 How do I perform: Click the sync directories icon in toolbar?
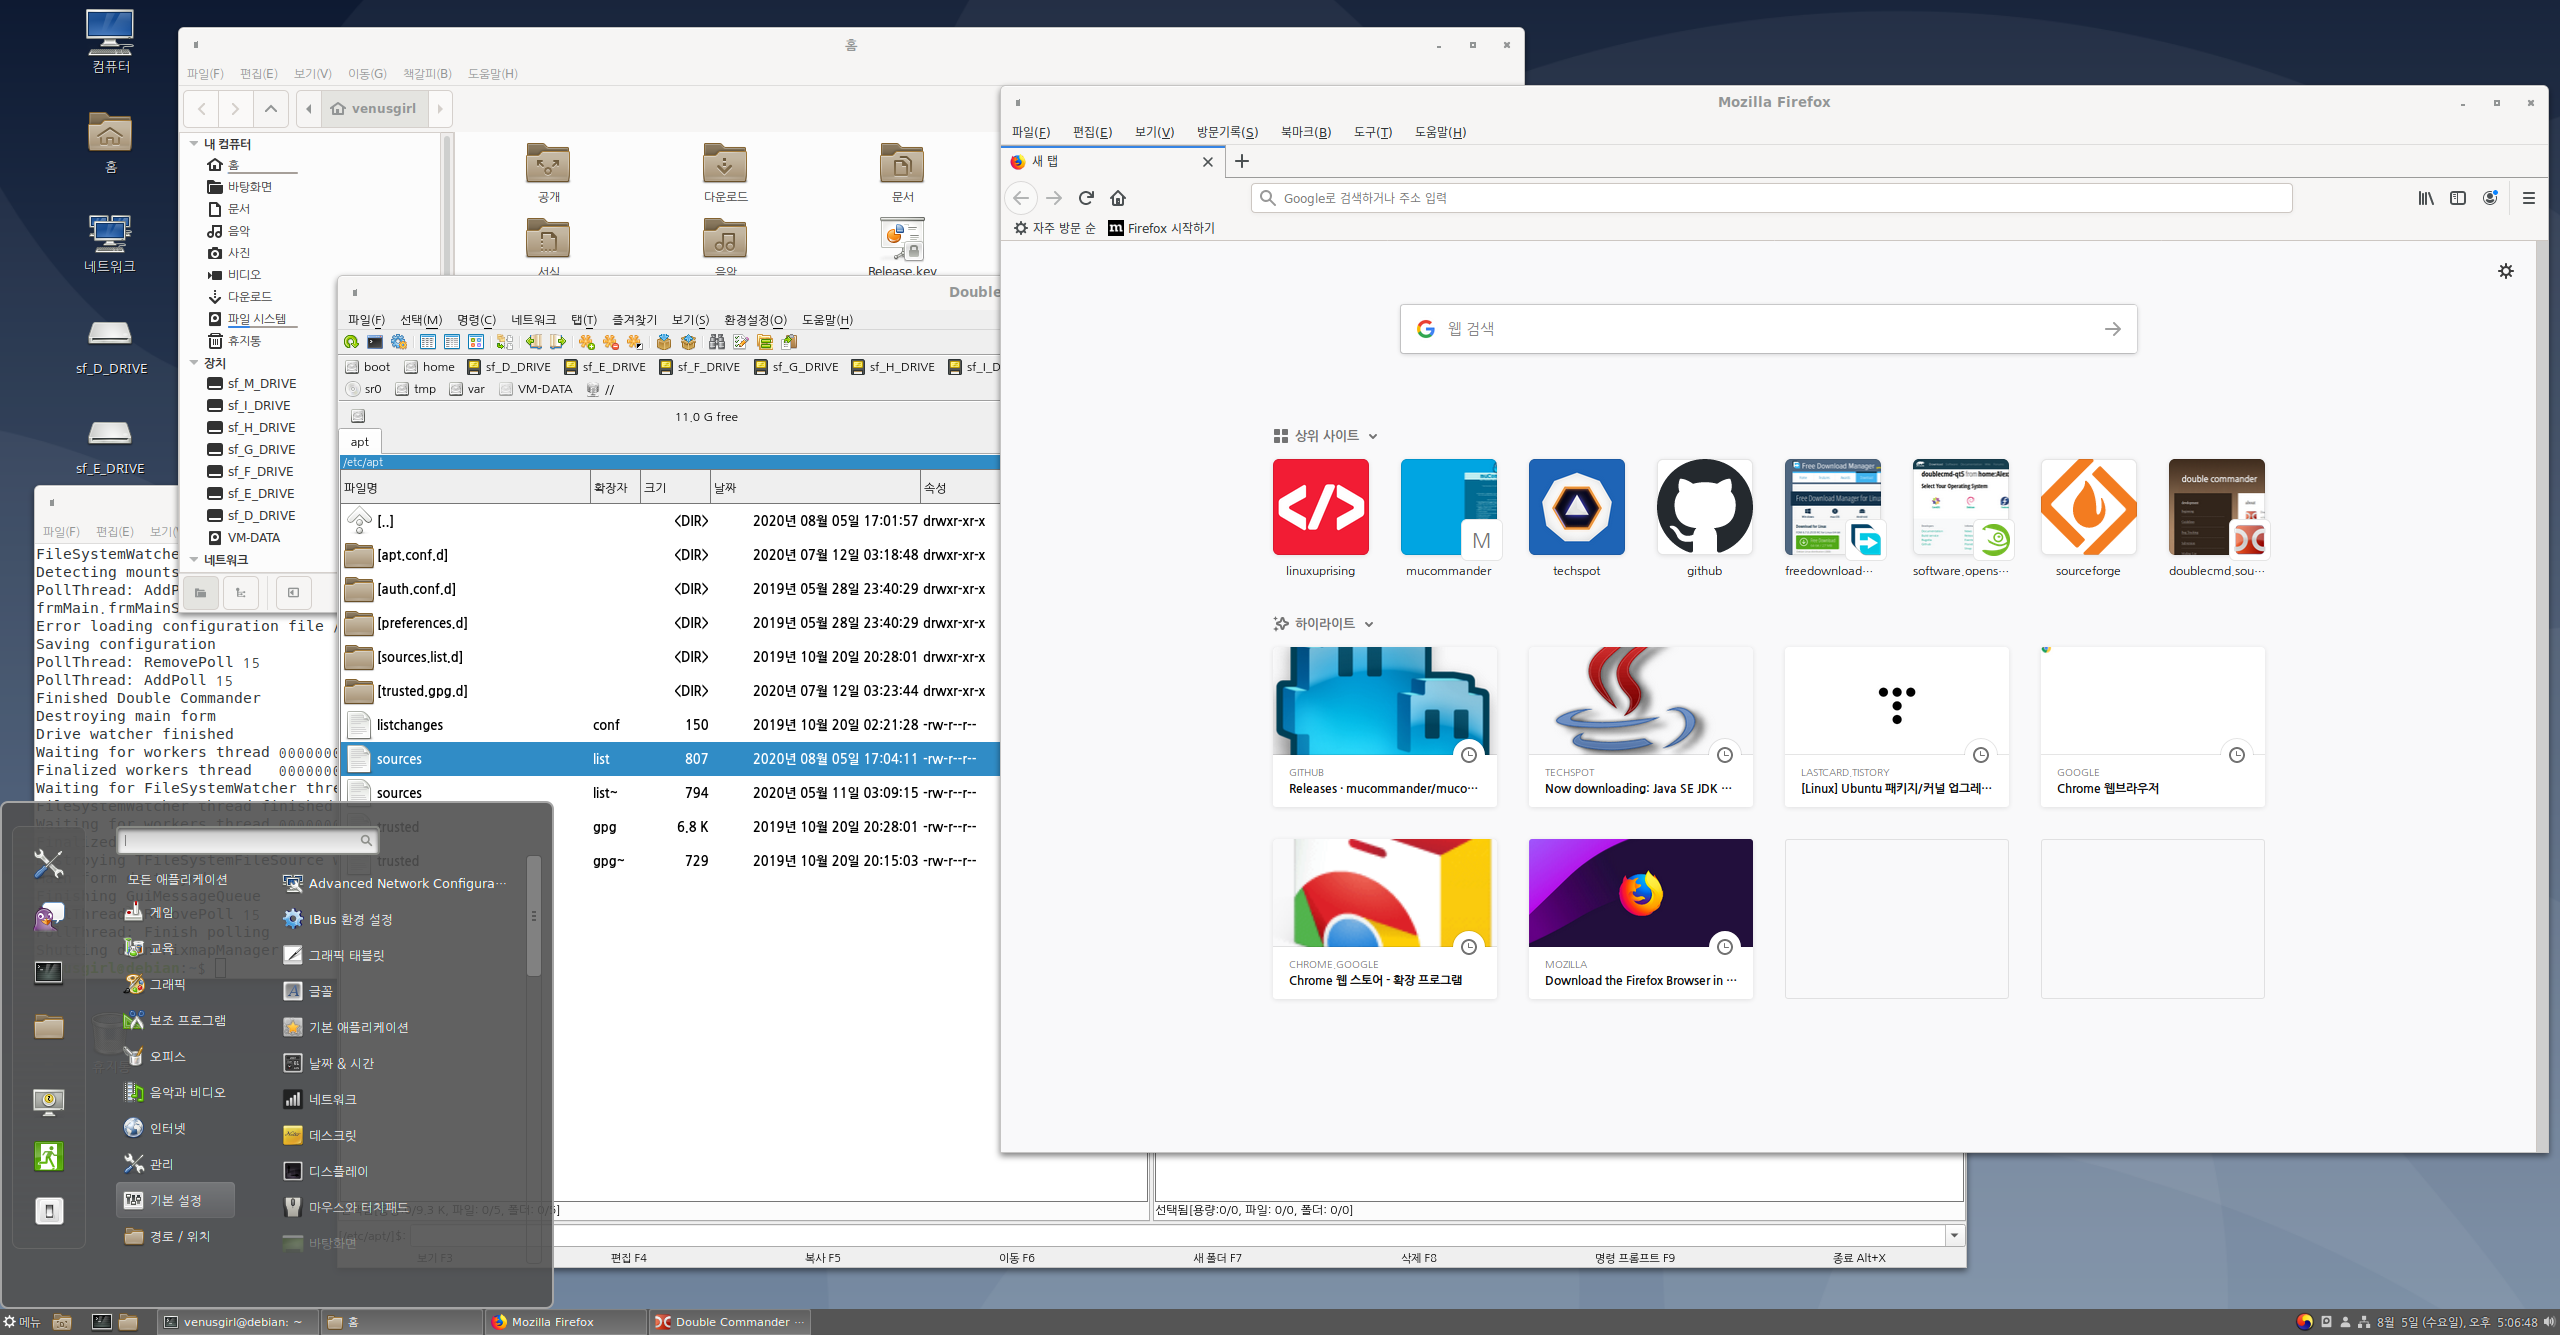coord(765,342)
